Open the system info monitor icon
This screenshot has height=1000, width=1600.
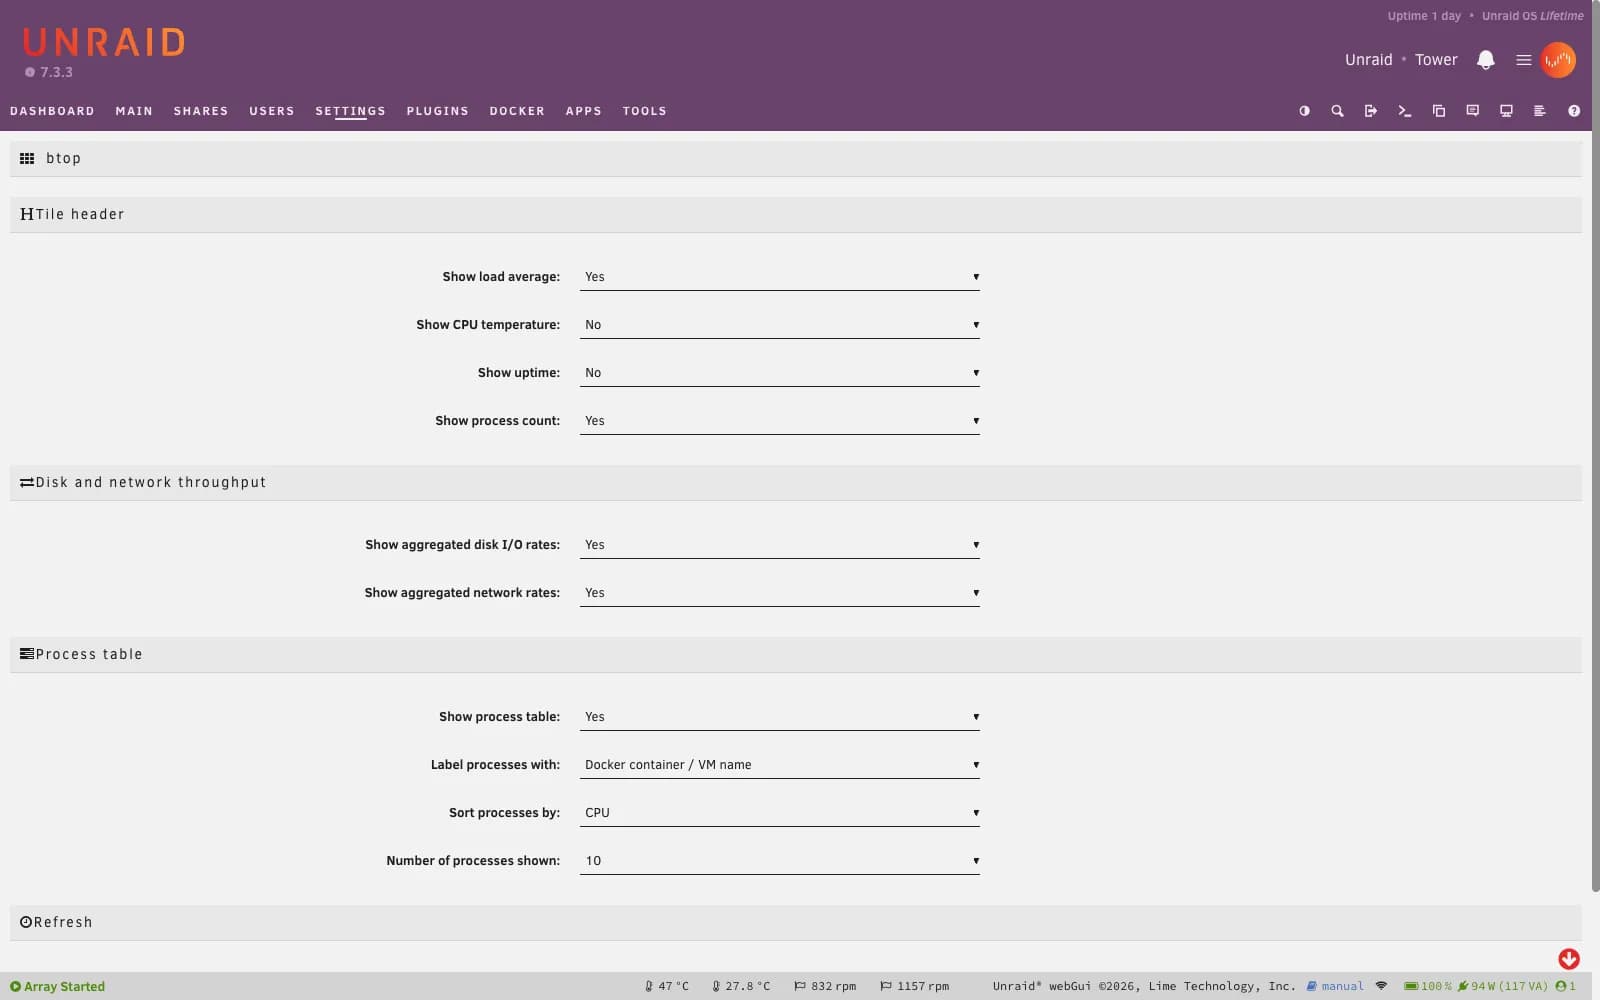point(1506,111)
